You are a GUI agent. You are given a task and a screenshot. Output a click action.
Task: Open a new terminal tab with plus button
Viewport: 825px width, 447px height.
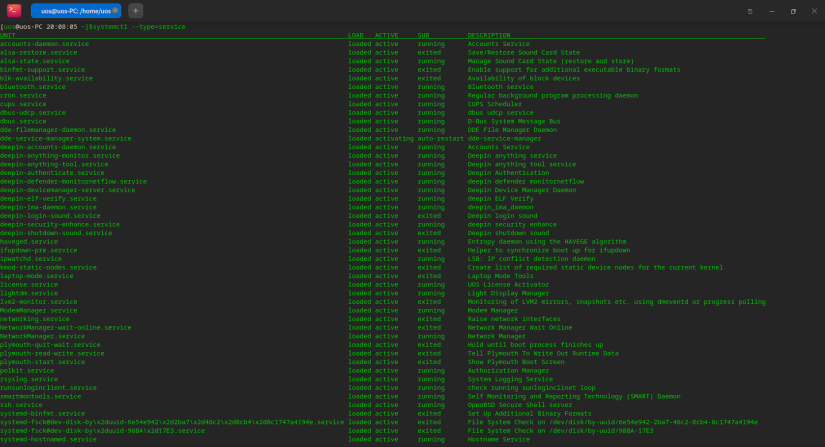(136, 10)
